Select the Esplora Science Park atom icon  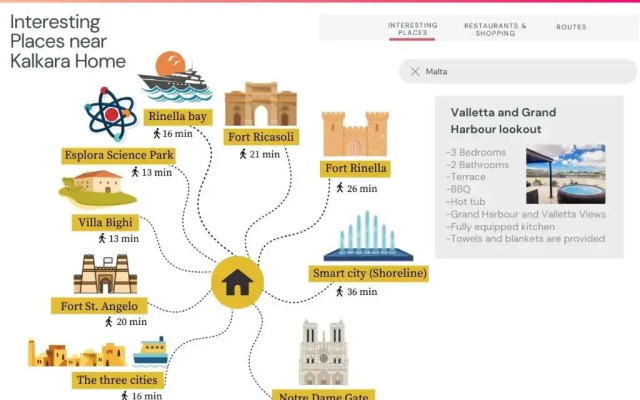coord(110,113)
